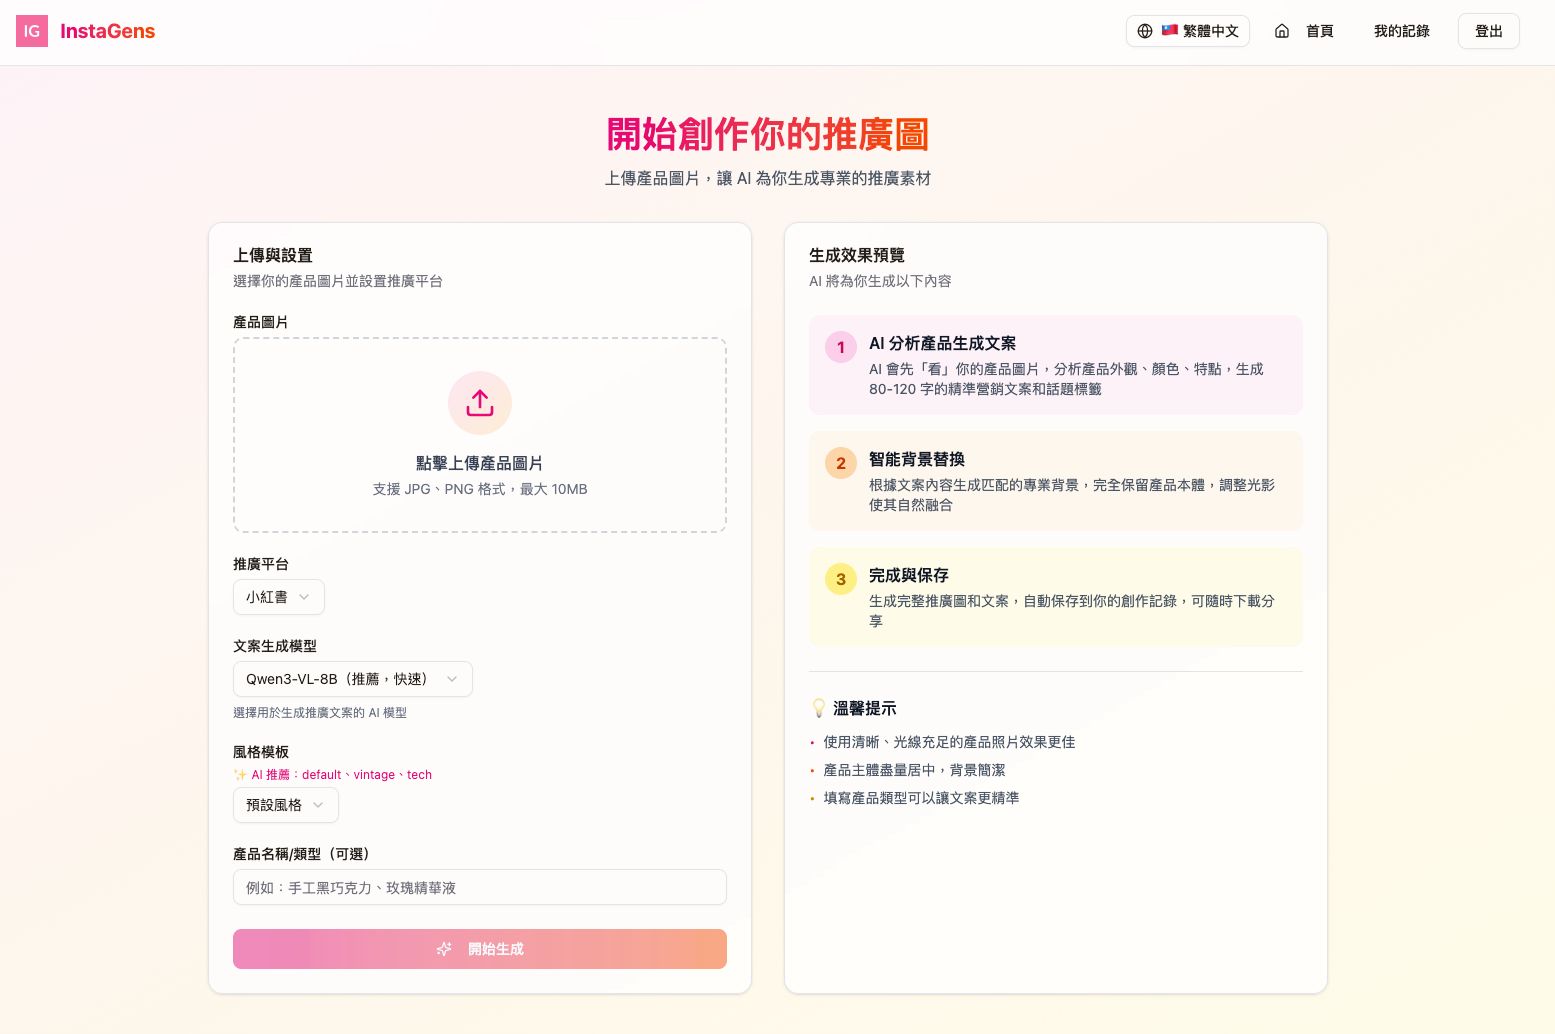
Task: Click the step 3 number badge
Action: 840,579
